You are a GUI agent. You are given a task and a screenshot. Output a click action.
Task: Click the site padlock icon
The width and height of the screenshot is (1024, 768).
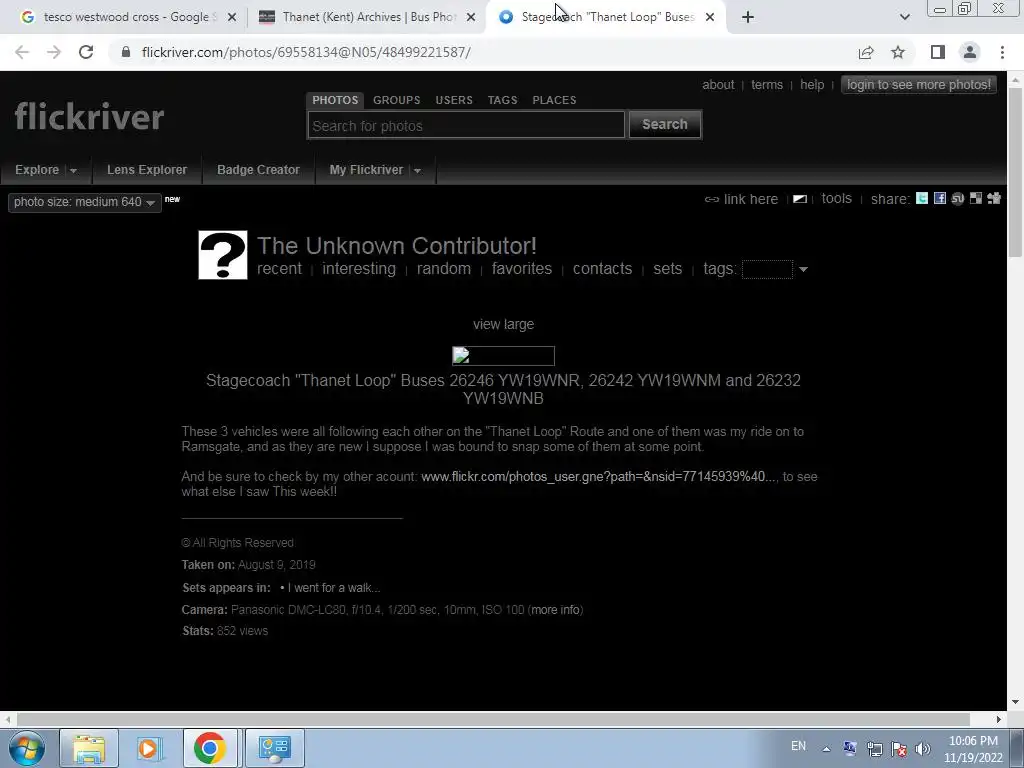pyautogui.click(x=126, y=52)
